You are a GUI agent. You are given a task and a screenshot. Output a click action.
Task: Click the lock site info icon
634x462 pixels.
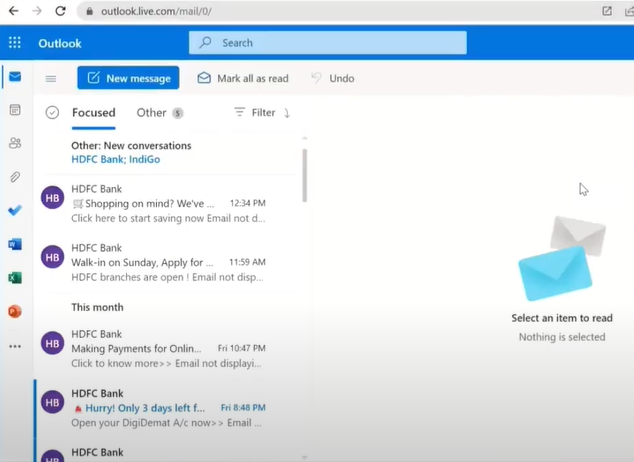tap(90, 11)
